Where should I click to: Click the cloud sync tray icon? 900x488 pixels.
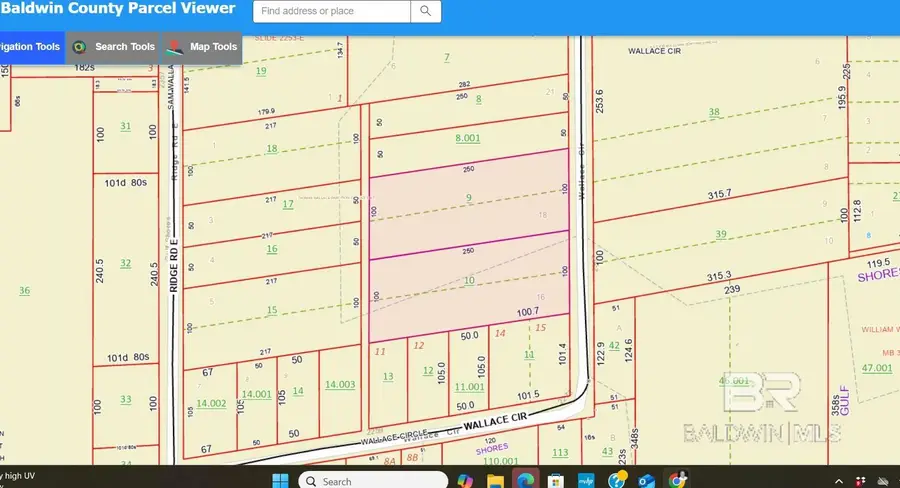pos(883,481)
